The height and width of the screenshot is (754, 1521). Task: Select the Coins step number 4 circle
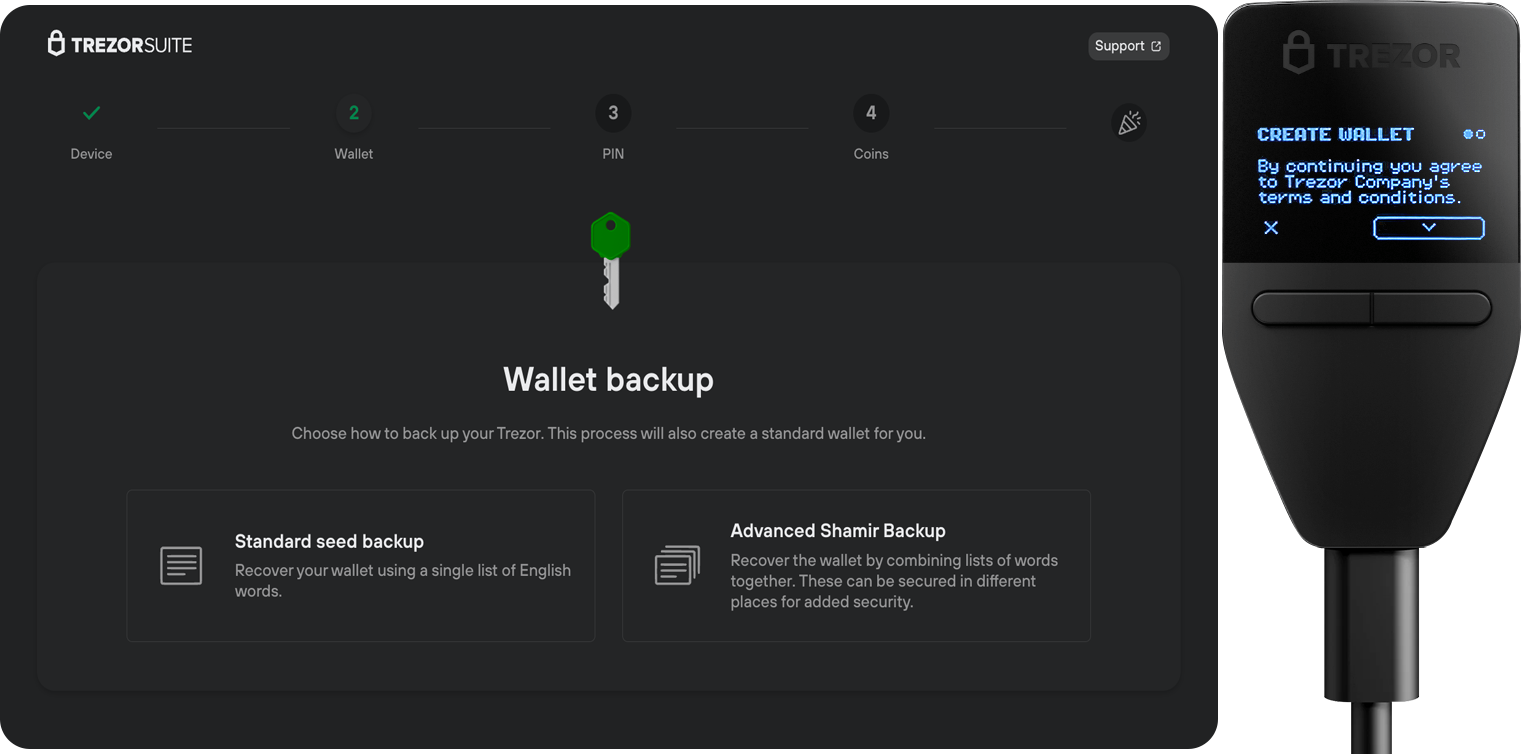871,113
